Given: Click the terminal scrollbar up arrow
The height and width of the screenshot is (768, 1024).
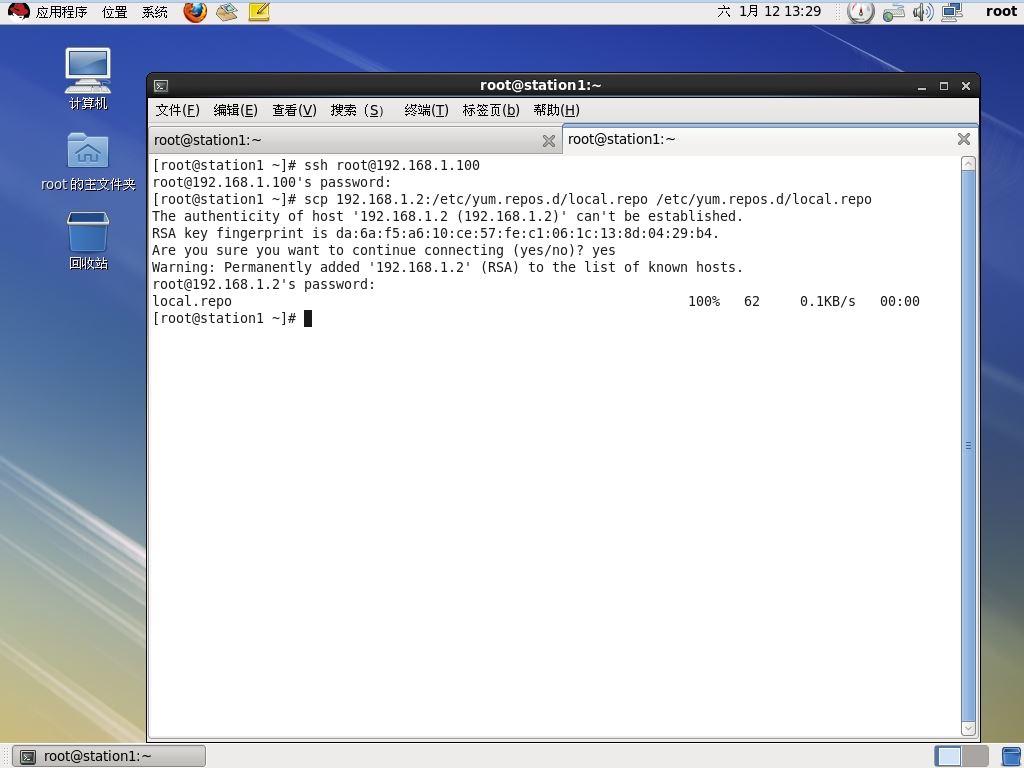Looking at the screenshot, I should click(968, 163).
